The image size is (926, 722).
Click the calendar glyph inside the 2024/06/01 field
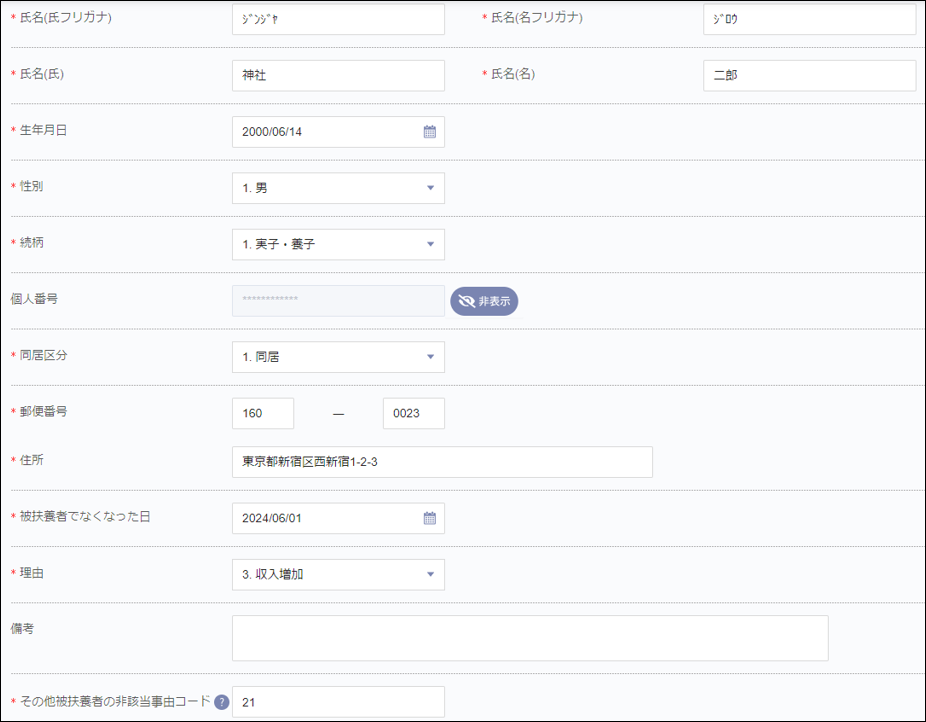pyautogui.click(x=430, y=518)
